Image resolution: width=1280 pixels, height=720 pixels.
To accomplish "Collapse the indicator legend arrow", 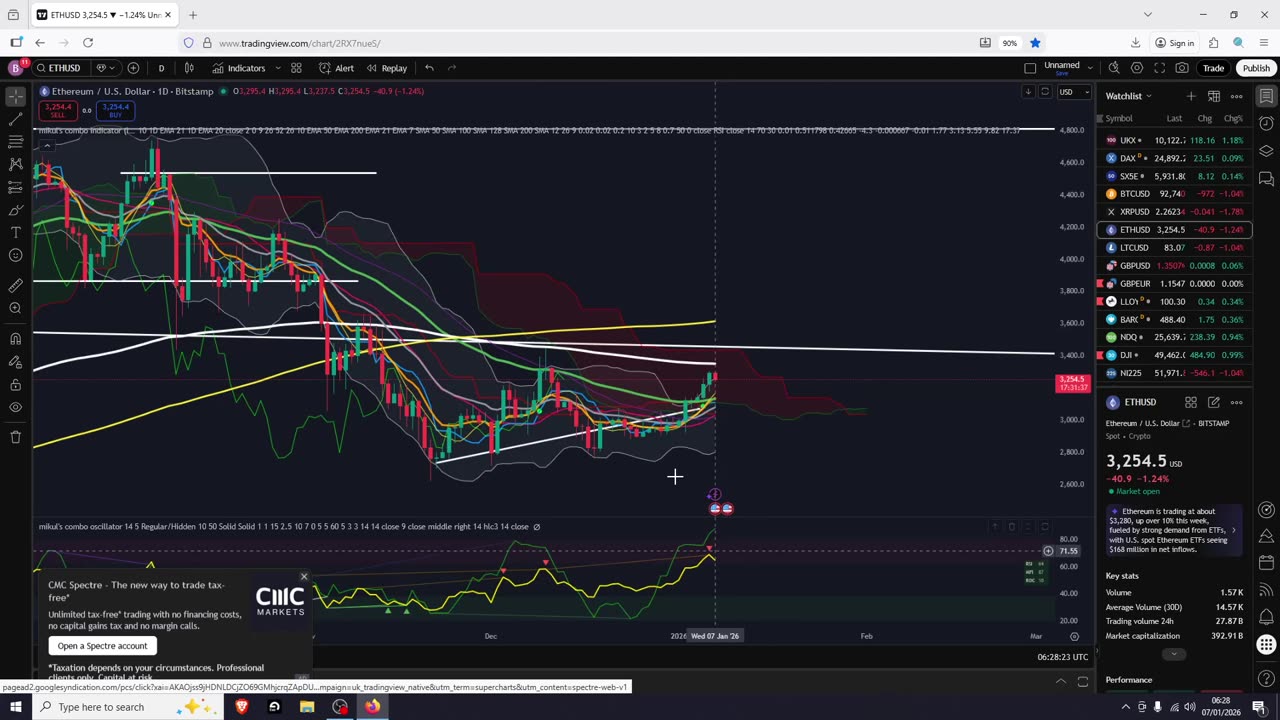I will click(x=46, y=145).
